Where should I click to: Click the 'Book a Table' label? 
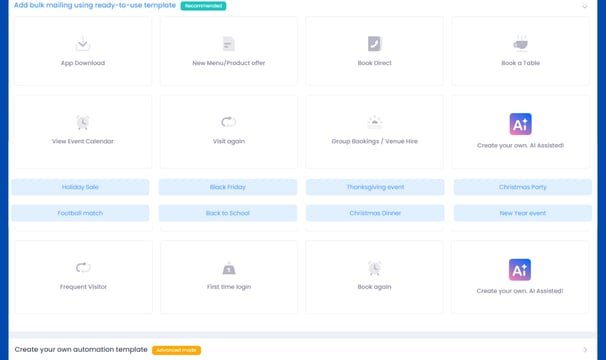[x=520, y=63]
